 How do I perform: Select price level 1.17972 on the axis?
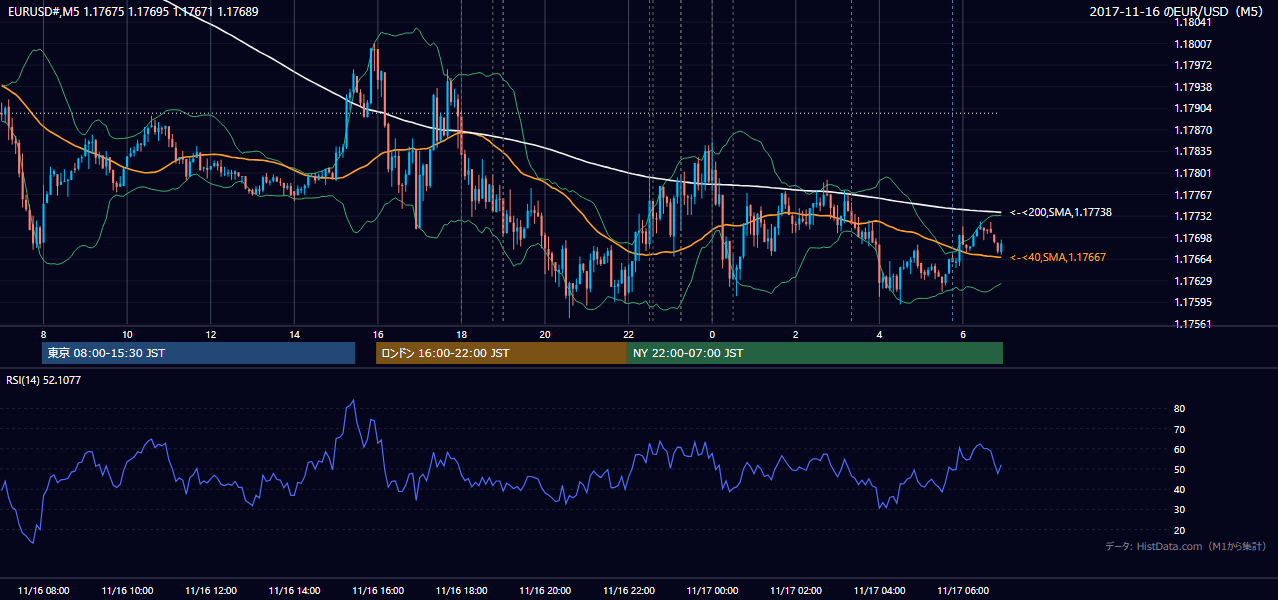[1192, 65]
